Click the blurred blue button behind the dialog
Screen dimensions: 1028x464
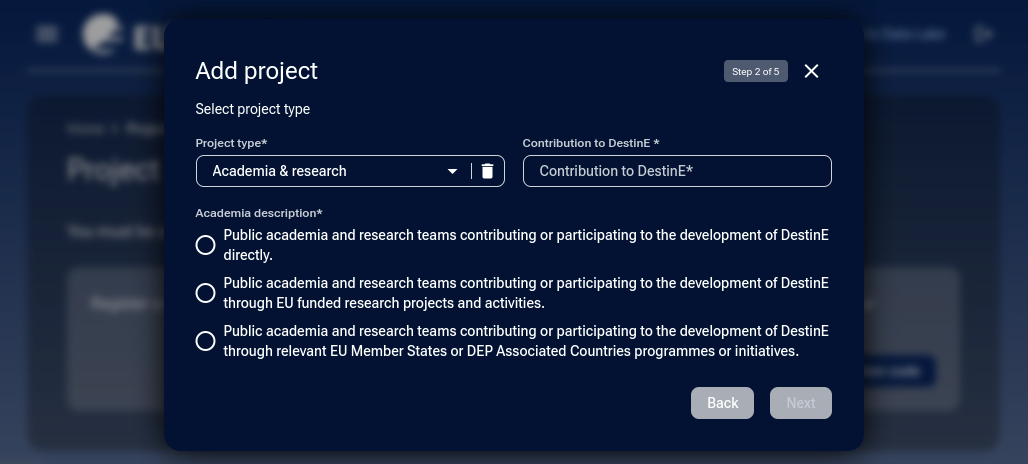[x=899, y=371]
